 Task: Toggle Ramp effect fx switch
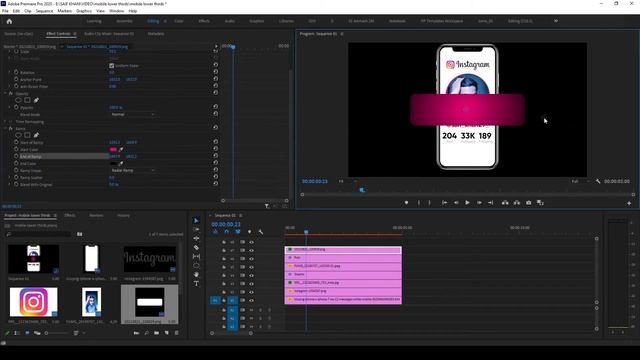click(x=11, y=129)
